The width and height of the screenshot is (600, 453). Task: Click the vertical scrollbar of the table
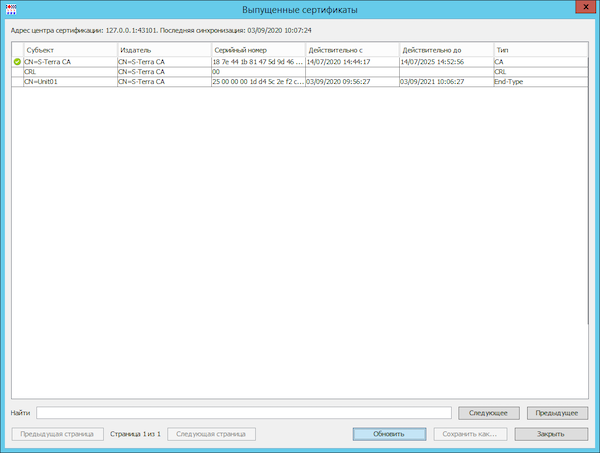point(588,191)
